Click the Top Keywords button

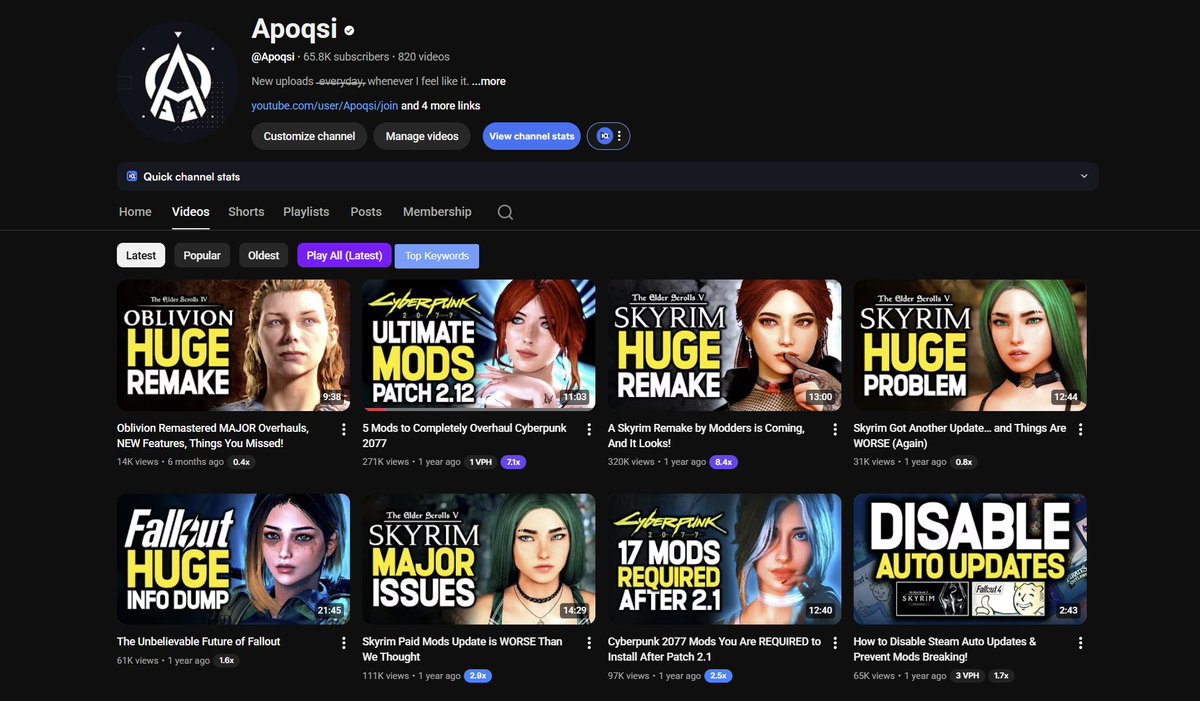tap(437, 256)
